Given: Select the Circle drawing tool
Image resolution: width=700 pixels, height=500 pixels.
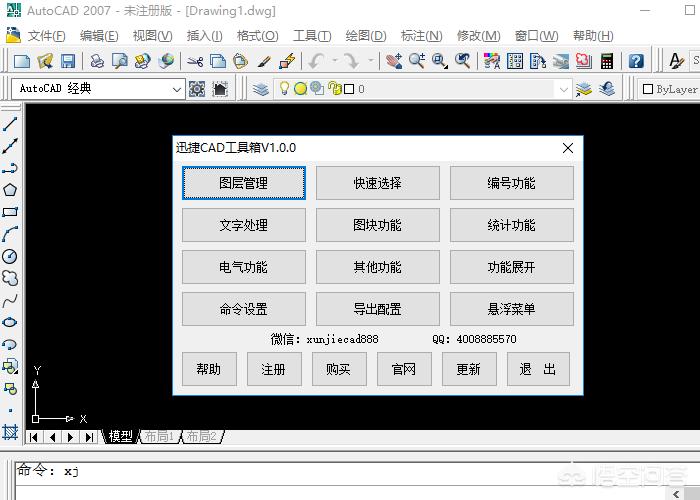Looking at the screenshot, I should pos(10,256).
